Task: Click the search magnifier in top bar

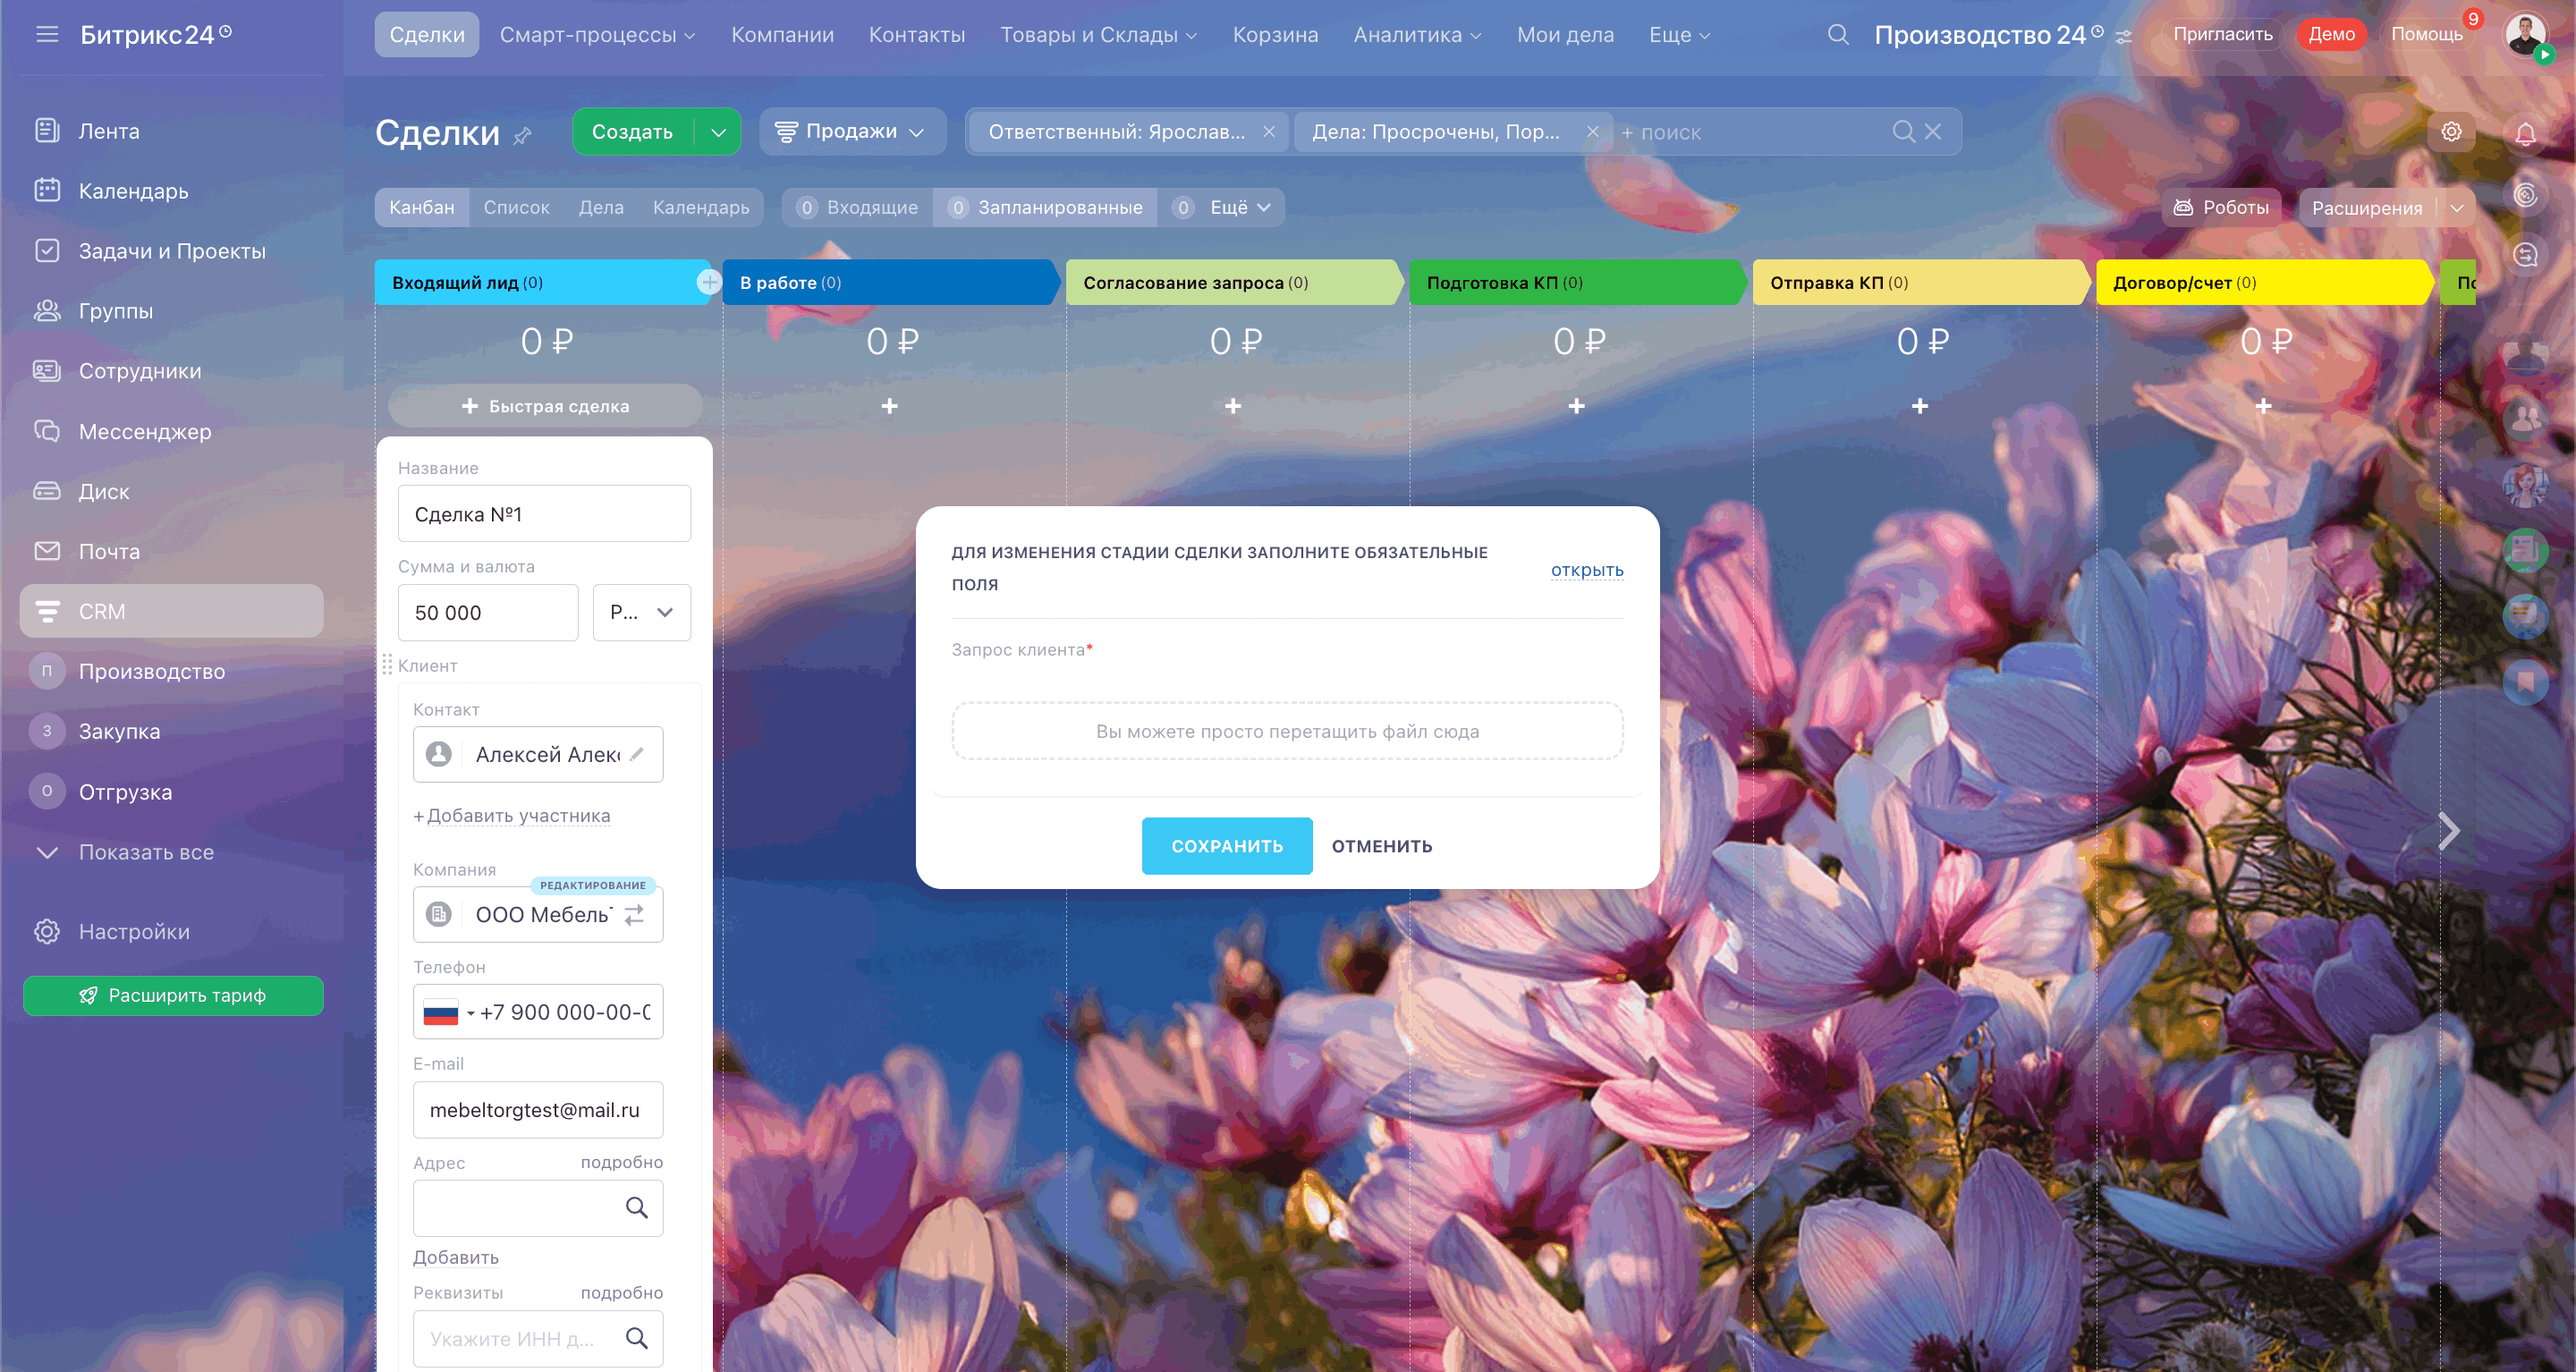Action: pyautogui.click(x=1837, y=35)
